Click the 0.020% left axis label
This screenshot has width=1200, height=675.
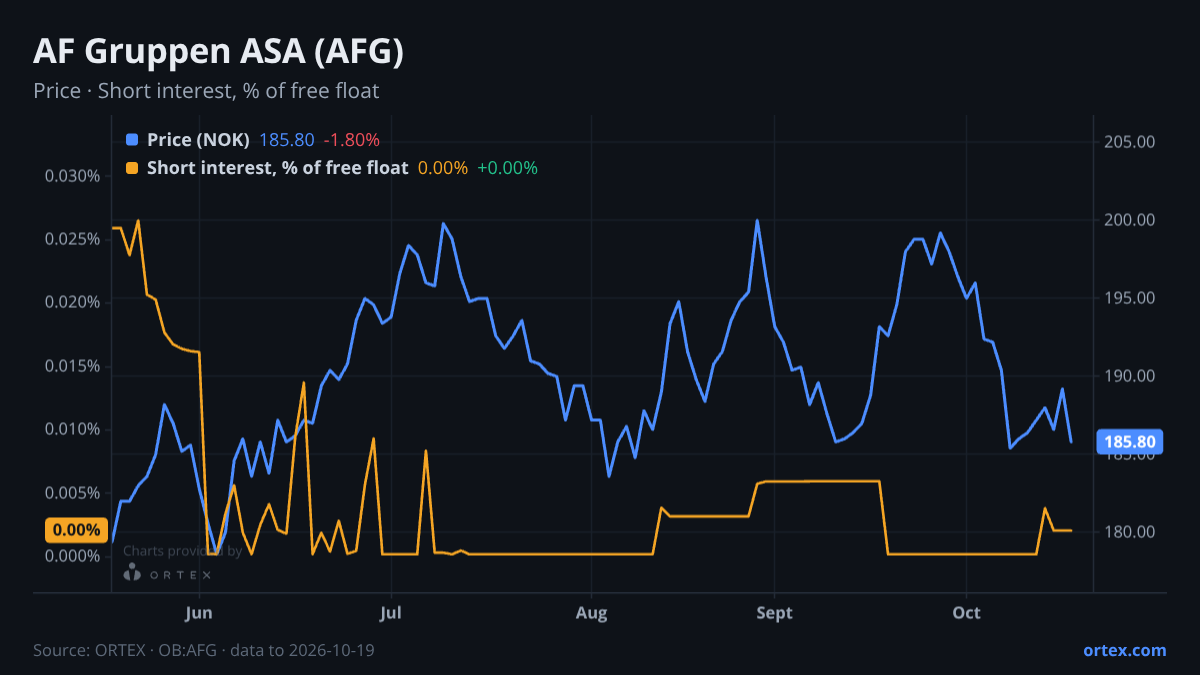pyautogui.click(x=73, y=302)
